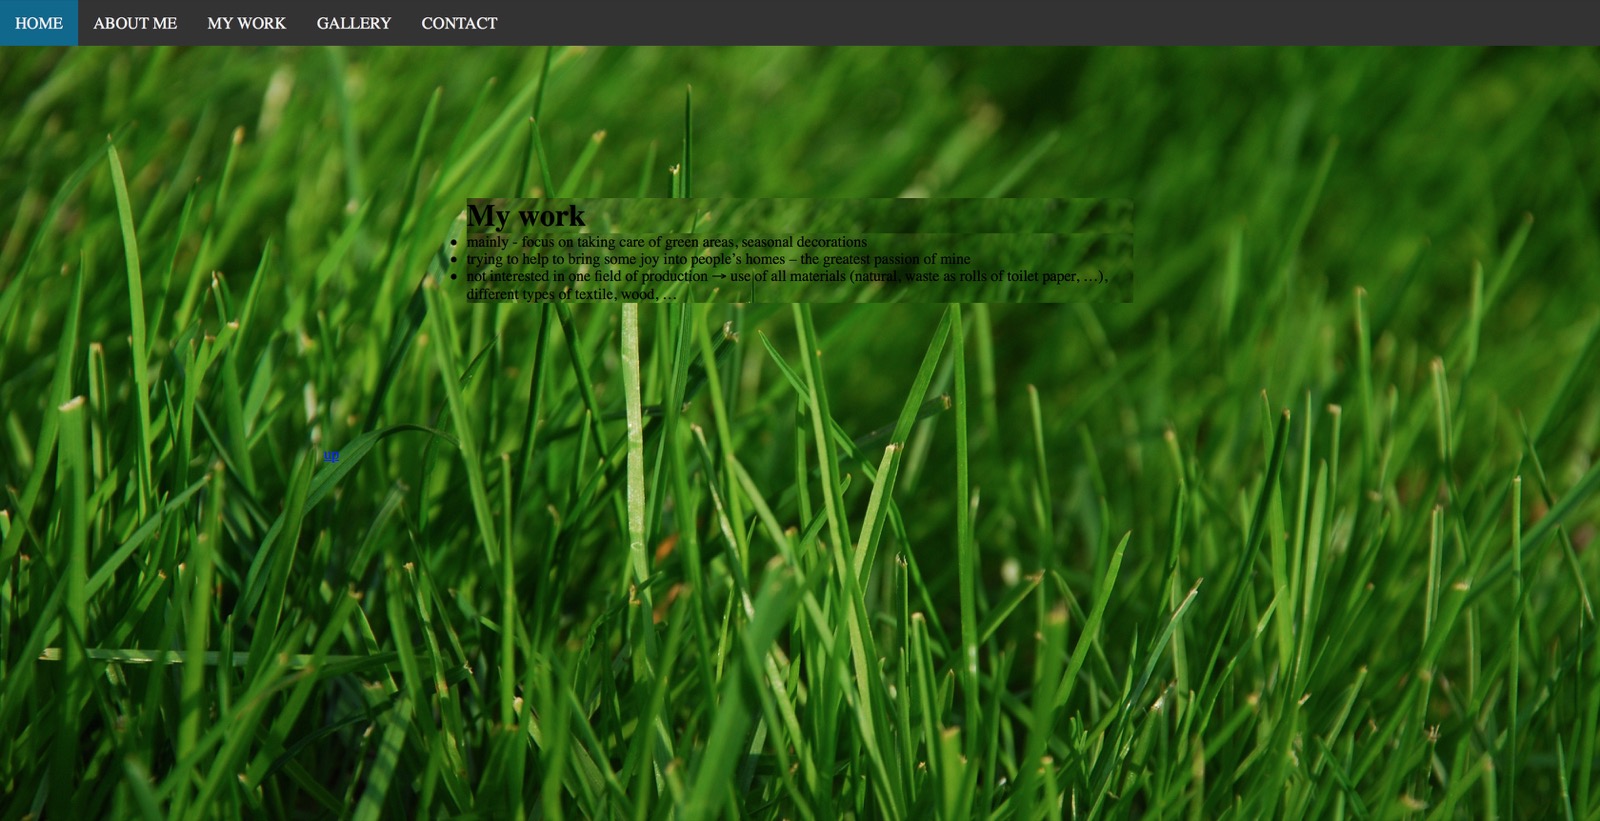Follow the blue 'up' link

pos(331,455)
